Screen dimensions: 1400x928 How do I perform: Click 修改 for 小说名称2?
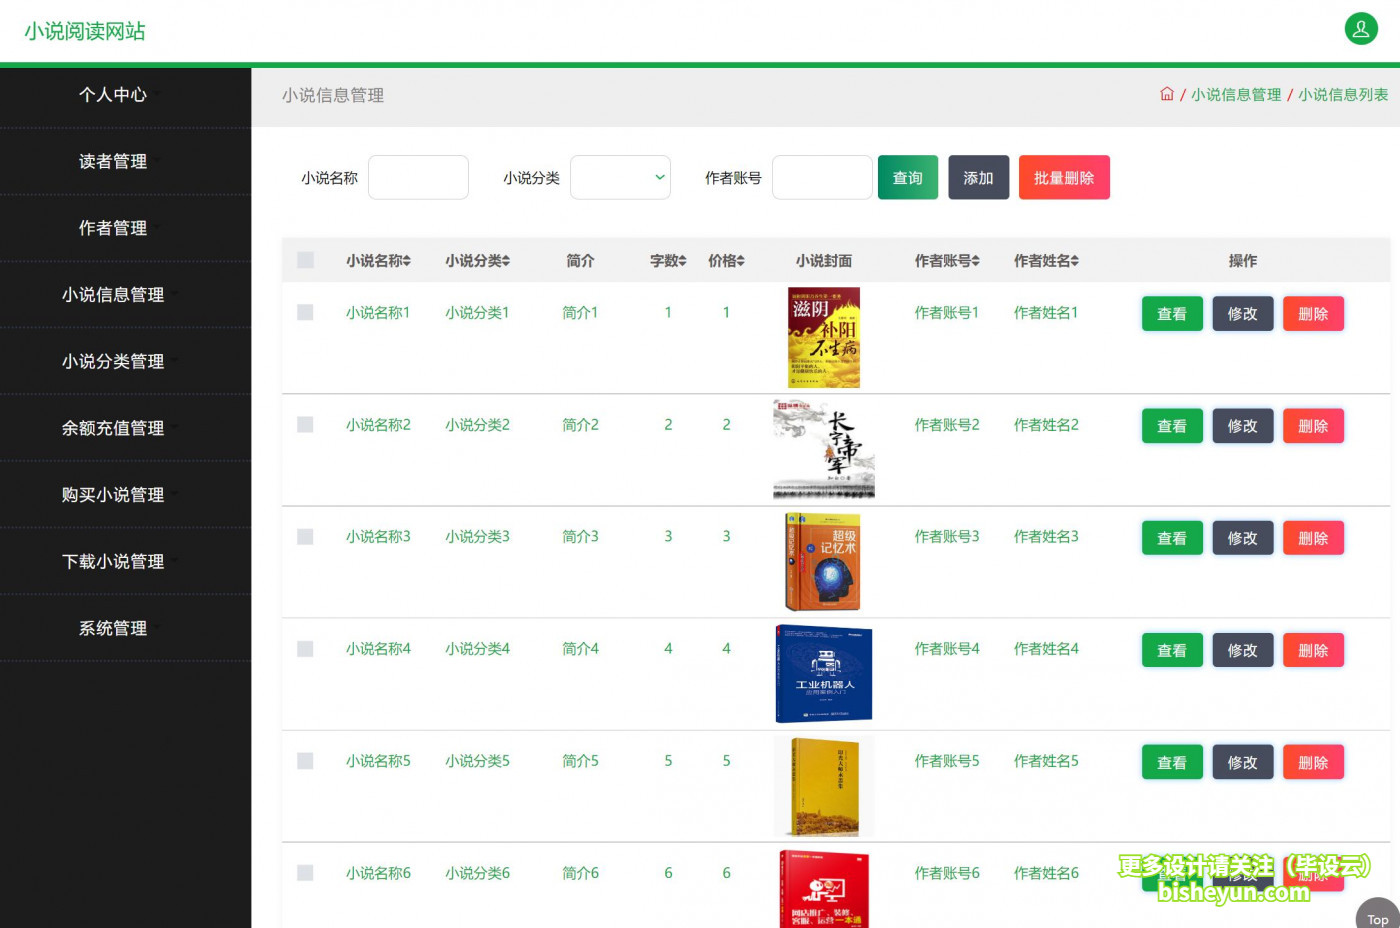pos(1243,425)
